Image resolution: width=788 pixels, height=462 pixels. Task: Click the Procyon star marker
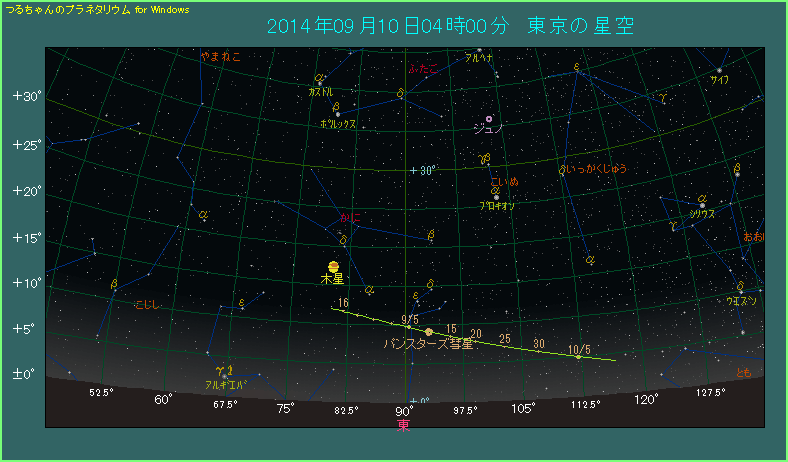point(496,196)
